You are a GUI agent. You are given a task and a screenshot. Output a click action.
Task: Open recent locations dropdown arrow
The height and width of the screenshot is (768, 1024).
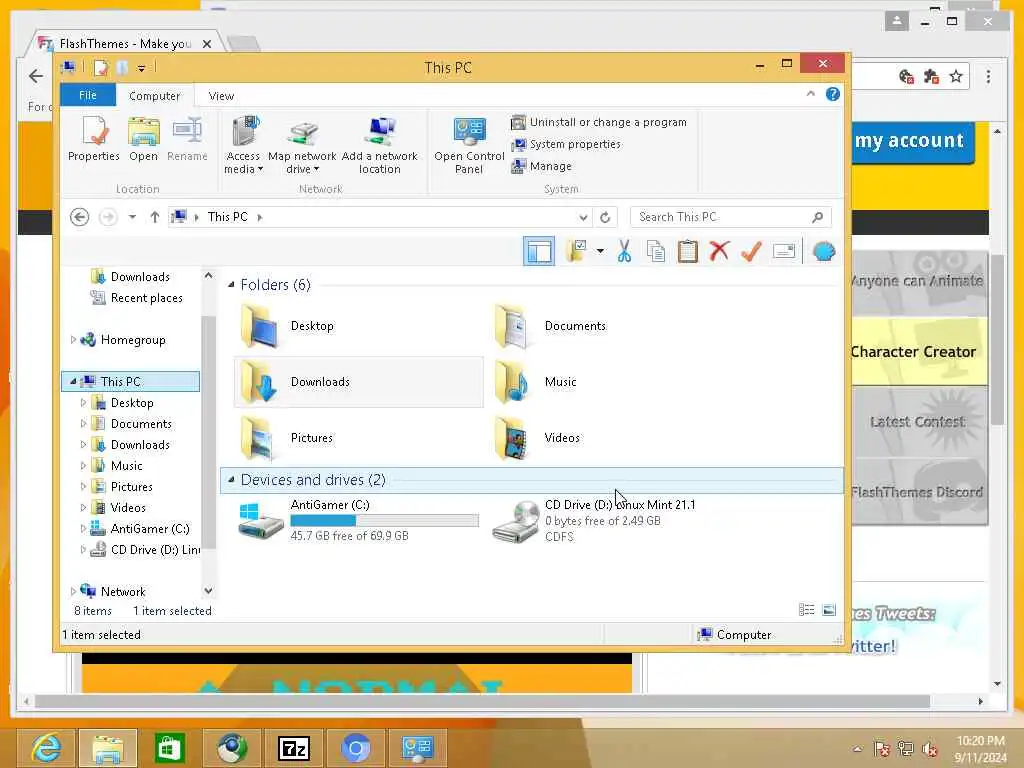tap(132, 217)
